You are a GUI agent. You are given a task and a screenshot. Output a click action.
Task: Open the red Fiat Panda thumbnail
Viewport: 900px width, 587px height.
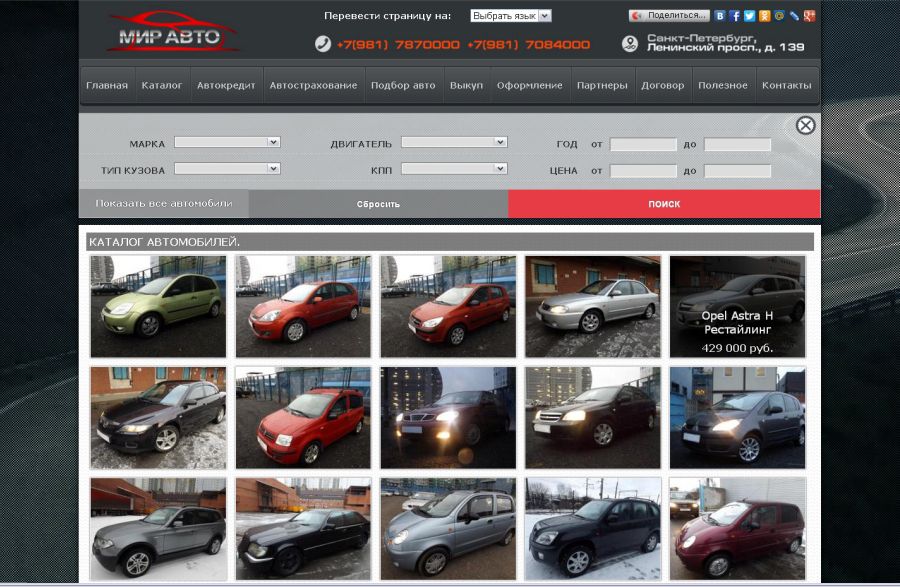[303, 418]
